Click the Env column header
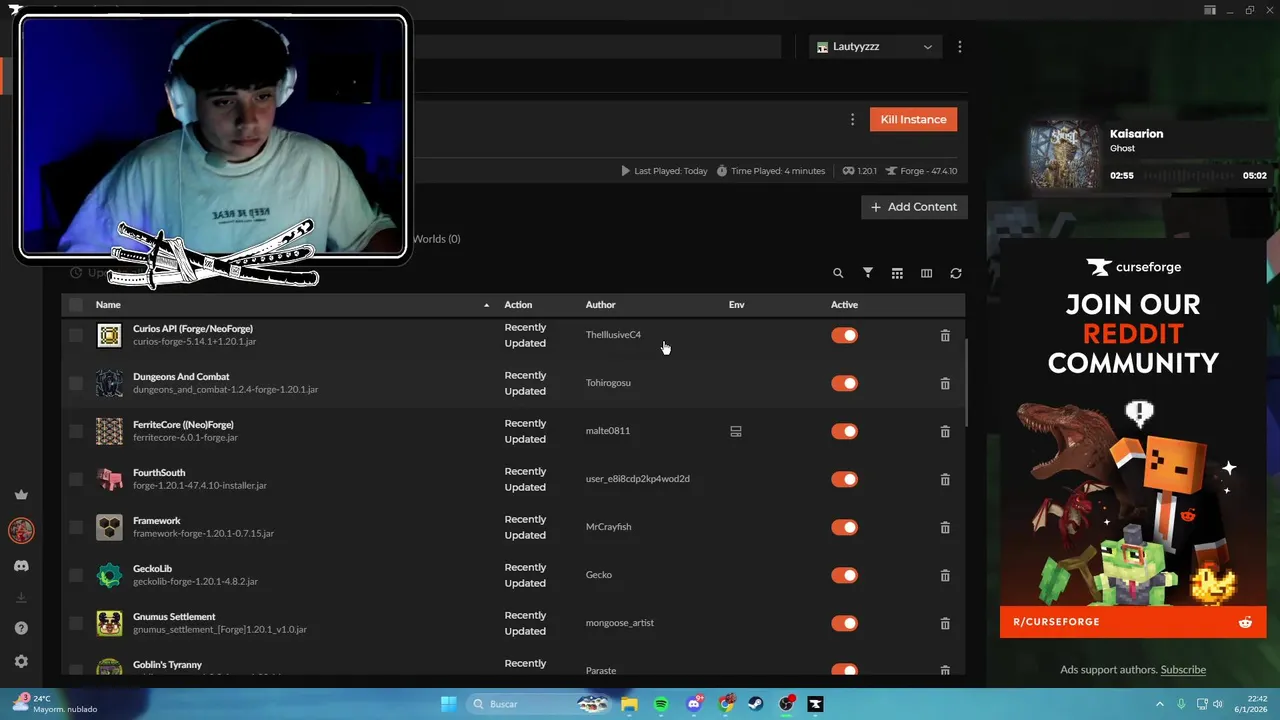Viewport: 1280px width, 720px height. (x=736, y=305)
